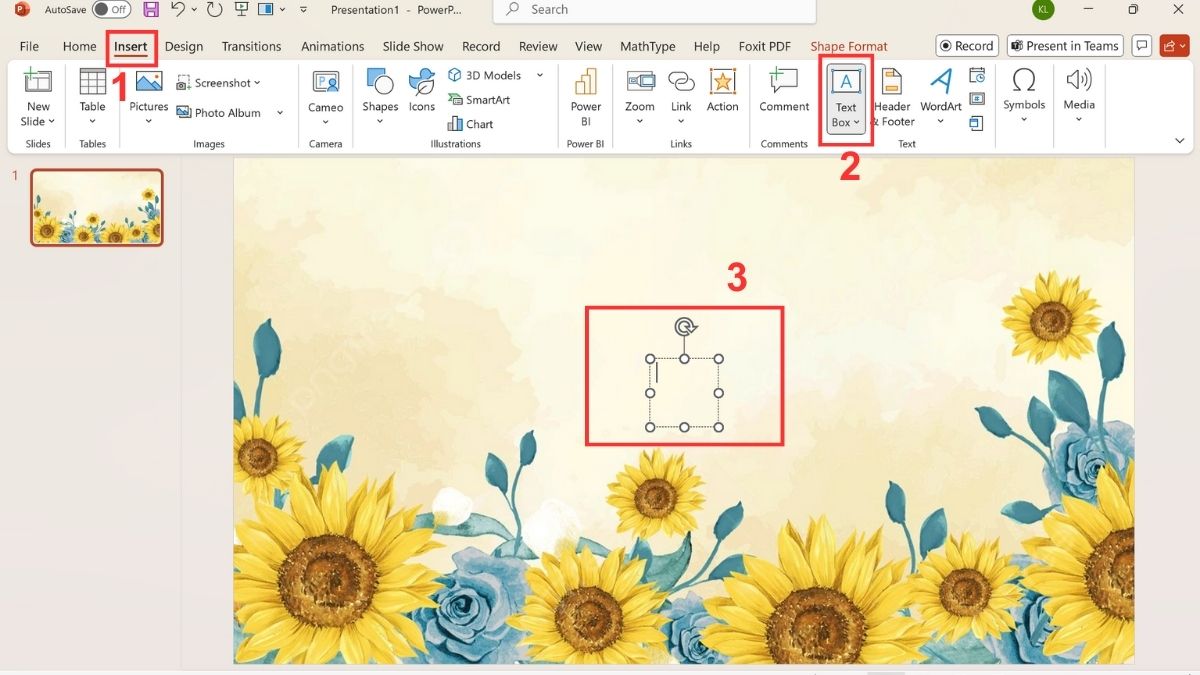Start presentation from beginning icon
Screen dimensions: 1200x675
click(241, 10)
